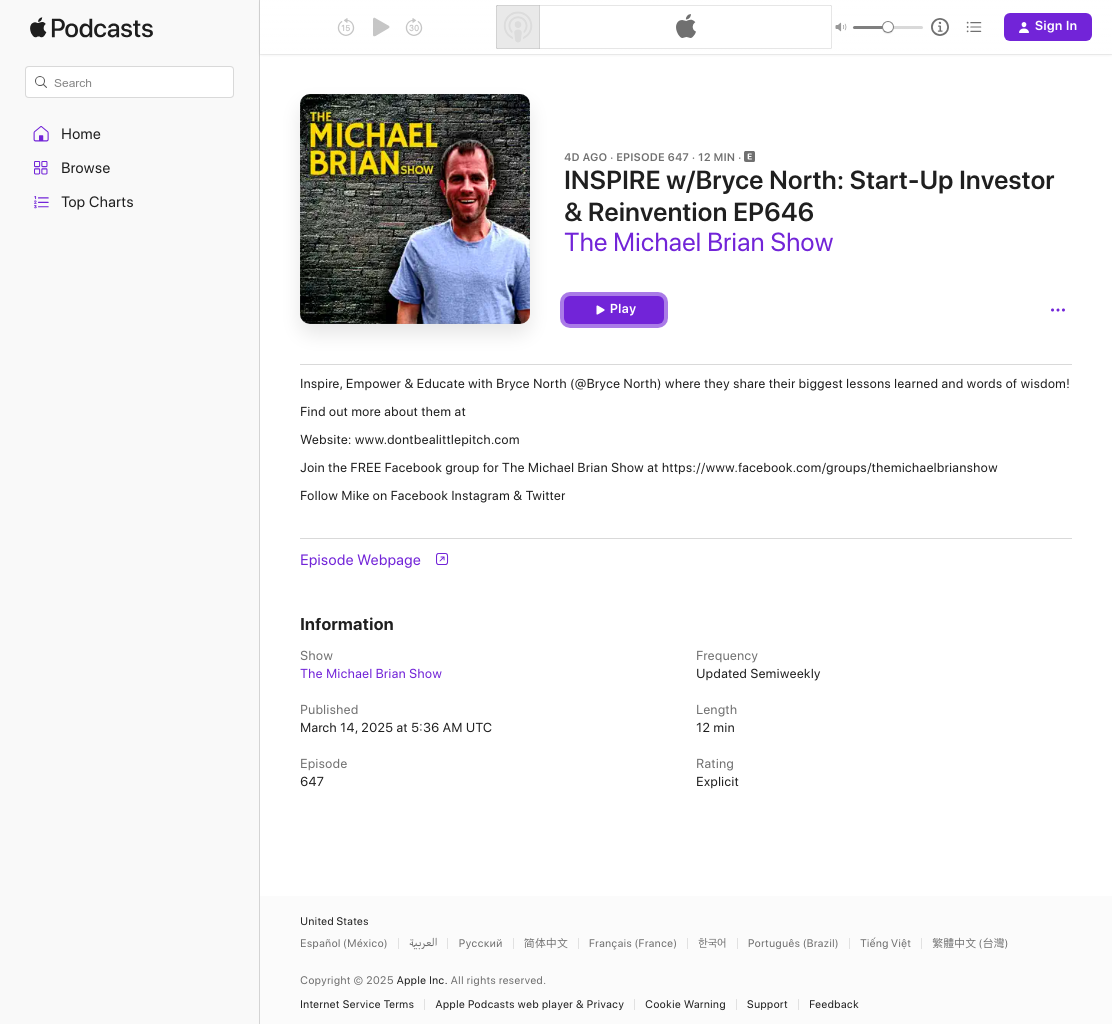The width and height of the screenshot is (1112, 1024).
Task: Click the episode number '647' value
Action: point(312,781)
